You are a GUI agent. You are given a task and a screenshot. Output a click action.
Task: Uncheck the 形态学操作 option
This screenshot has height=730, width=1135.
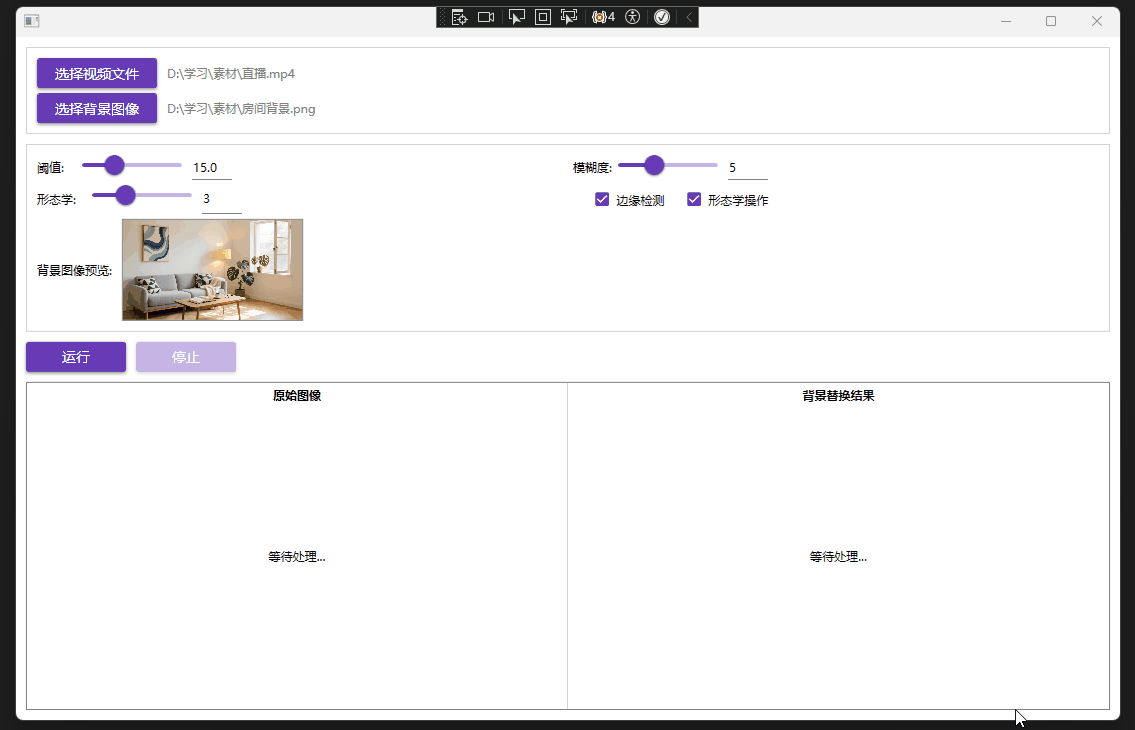pos(694,199)
